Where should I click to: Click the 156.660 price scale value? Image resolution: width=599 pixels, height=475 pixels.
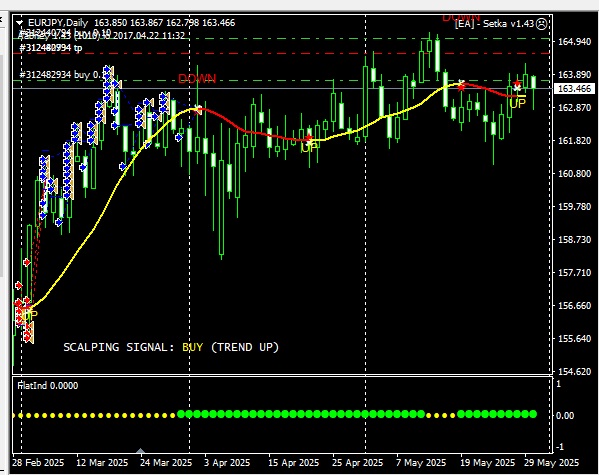pos(574,306)
